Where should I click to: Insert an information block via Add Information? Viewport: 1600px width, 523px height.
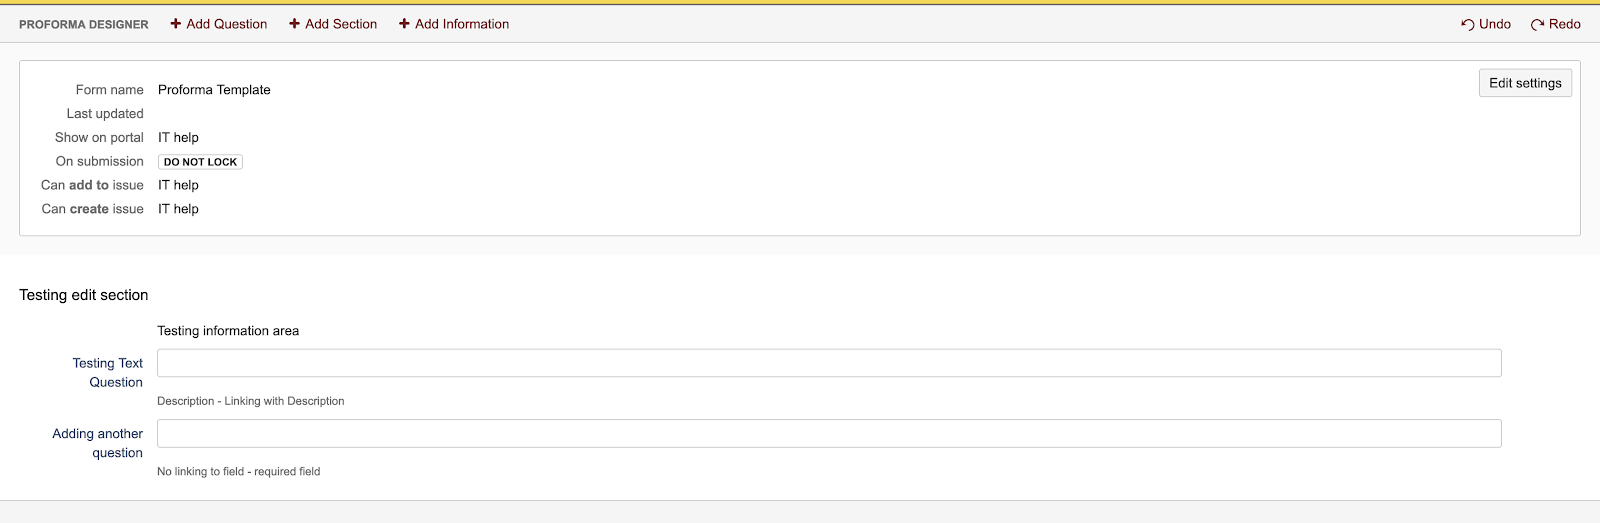(461, 24)
